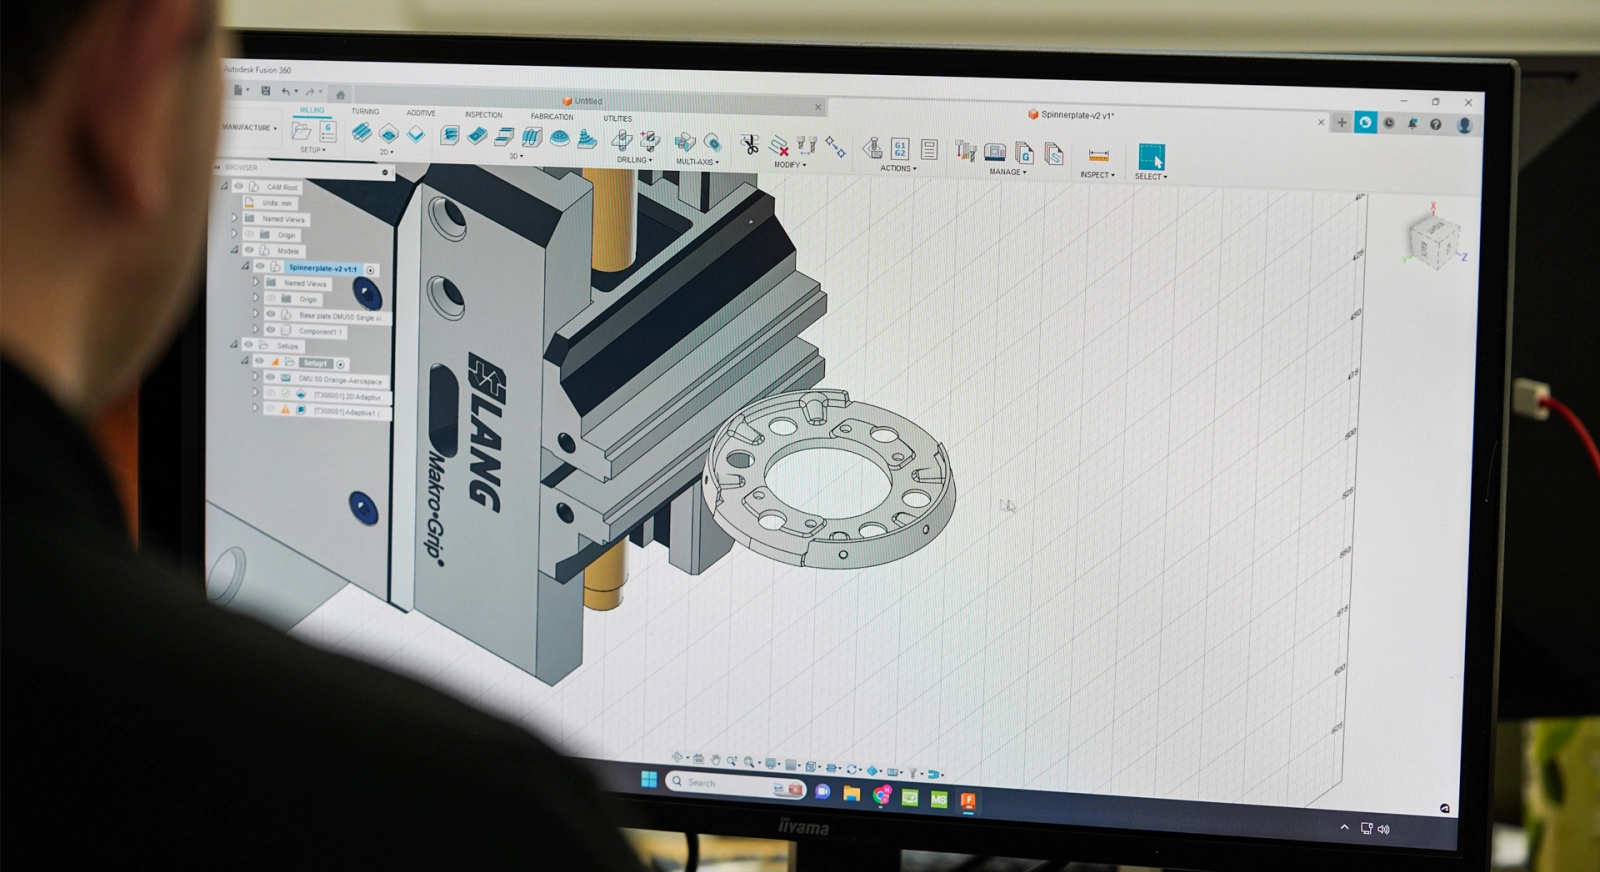The image size is (1600, 872).
Task: Open the DRILLING dropdown
Action: click(634, 160)
